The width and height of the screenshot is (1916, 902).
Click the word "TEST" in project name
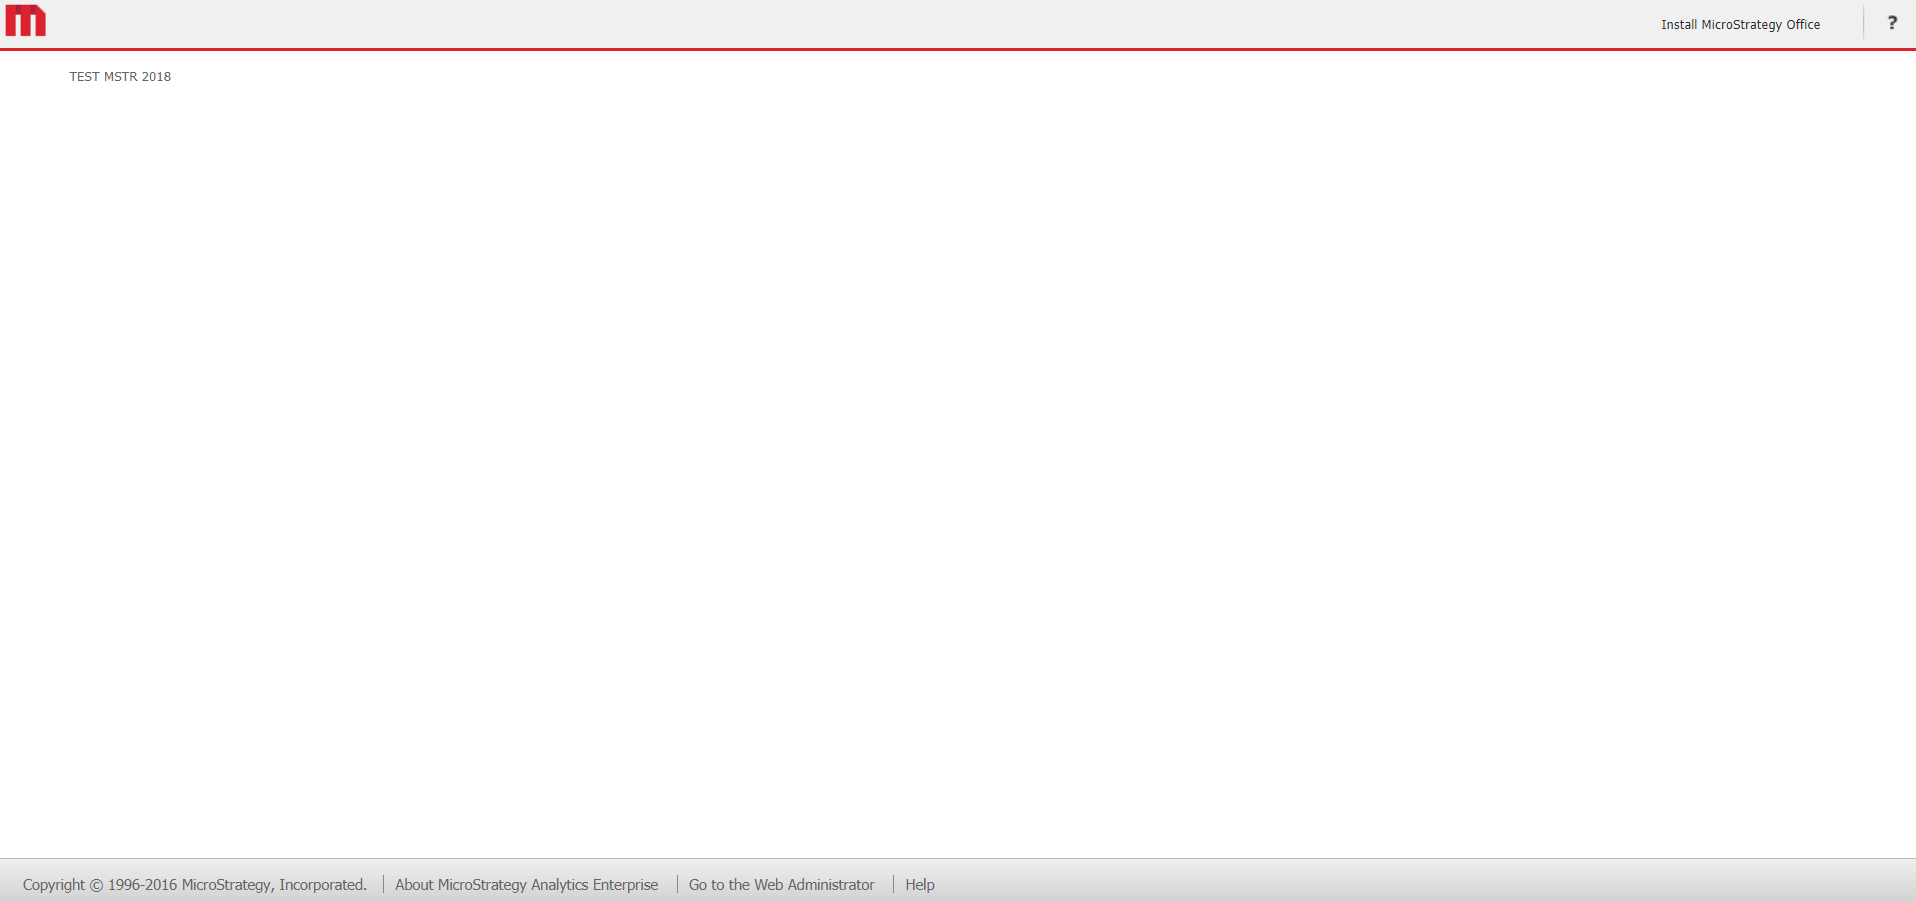[x=84, y=77]
